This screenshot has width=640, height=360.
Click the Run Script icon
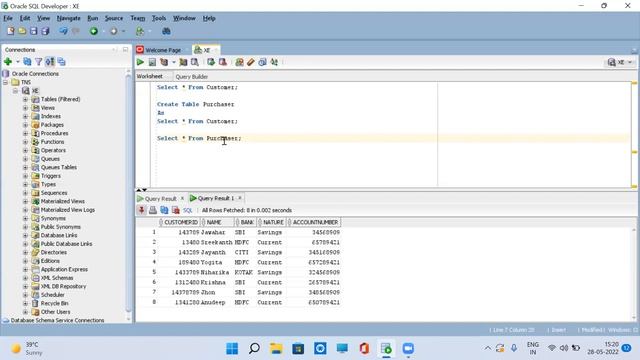click(152, 62)
